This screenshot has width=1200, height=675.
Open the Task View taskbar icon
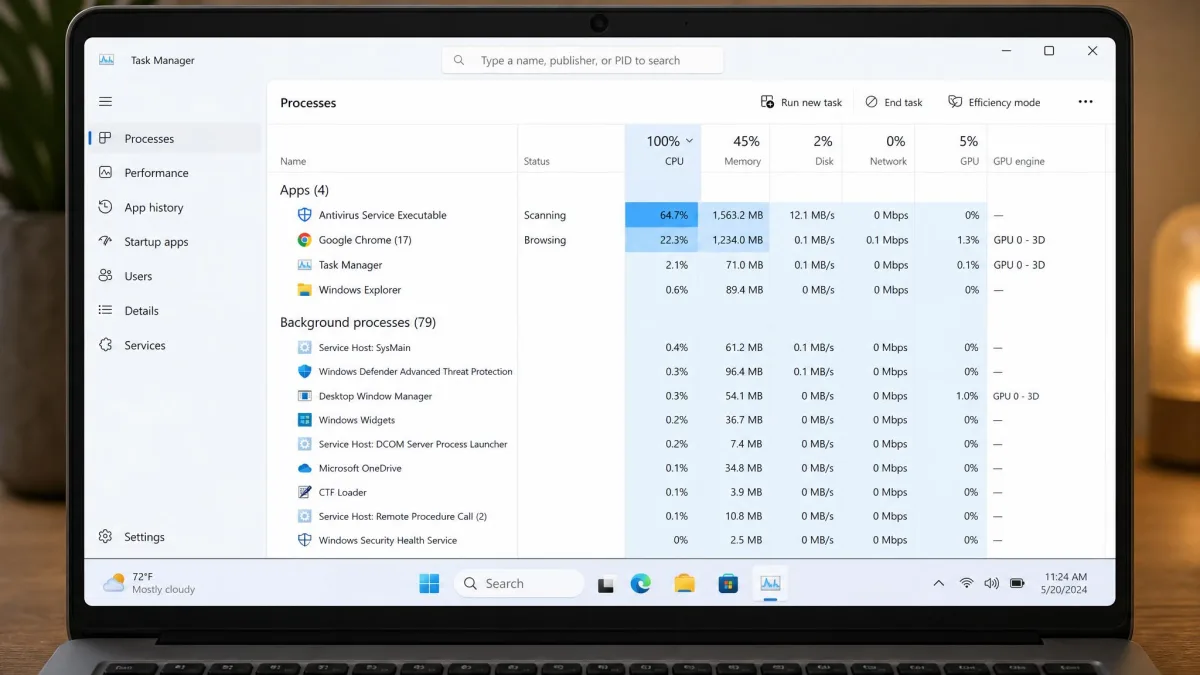(605, 585)
